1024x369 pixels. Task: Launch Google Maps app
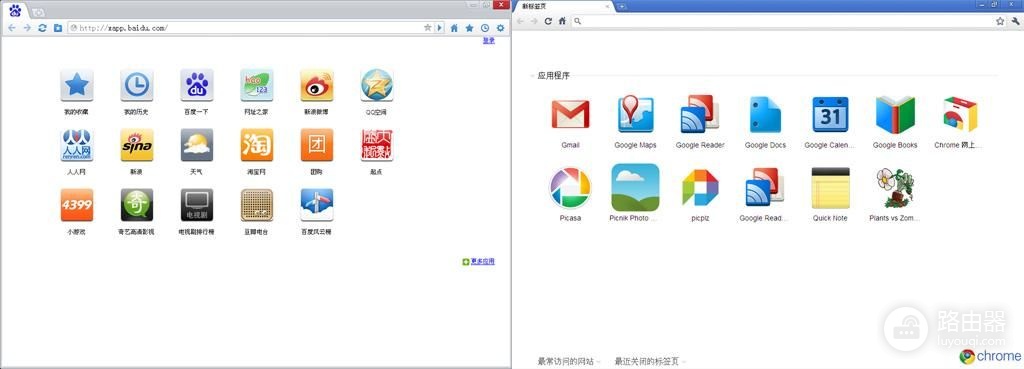point(635,114)
